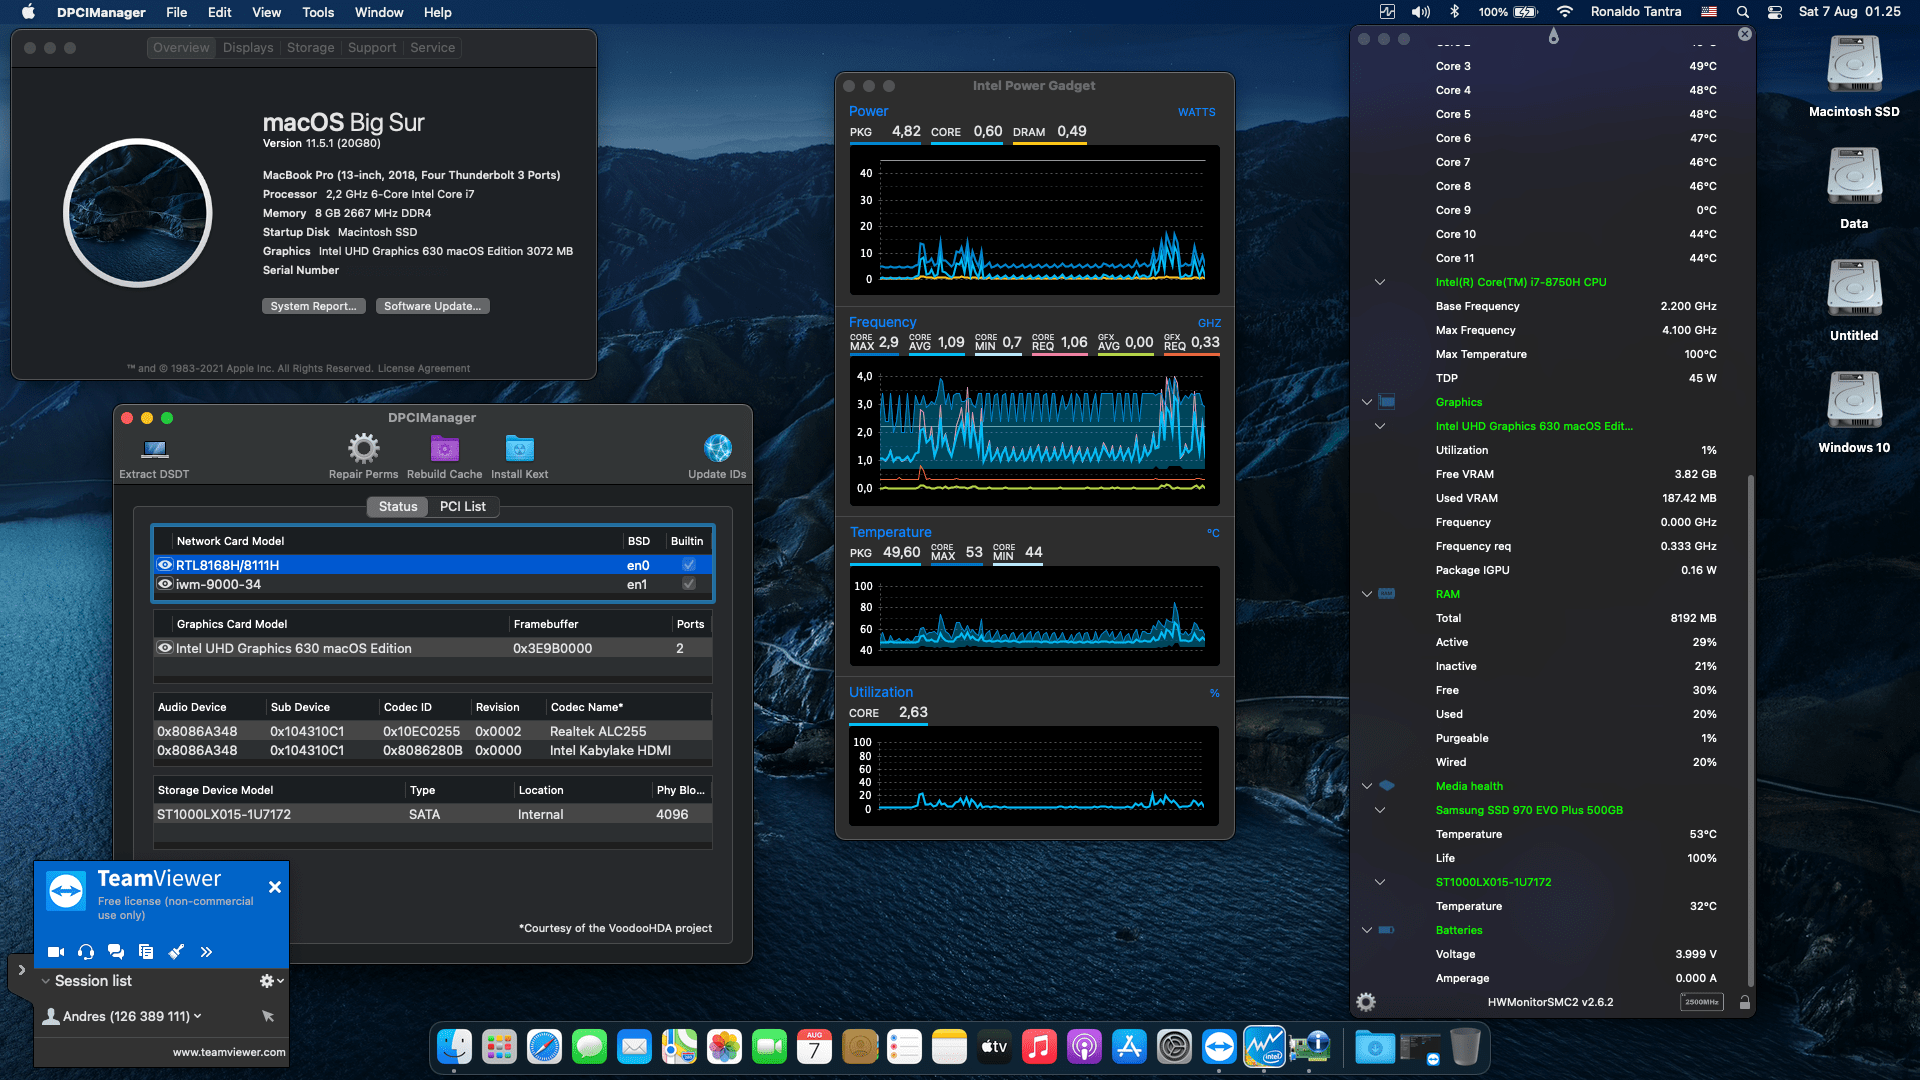Screen dimensions: 1920x1080
Task: Open TeamViewer session settings gear dropdown
Action: pos(271,981)
